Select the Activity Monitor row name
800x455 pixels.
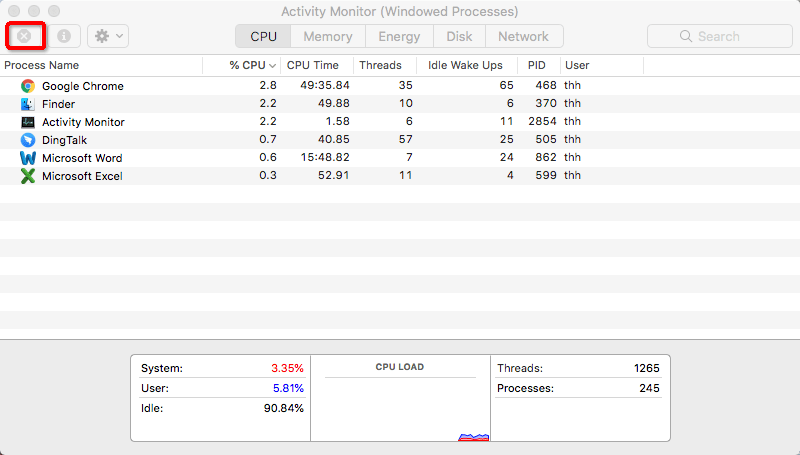(x=83, y=122)
